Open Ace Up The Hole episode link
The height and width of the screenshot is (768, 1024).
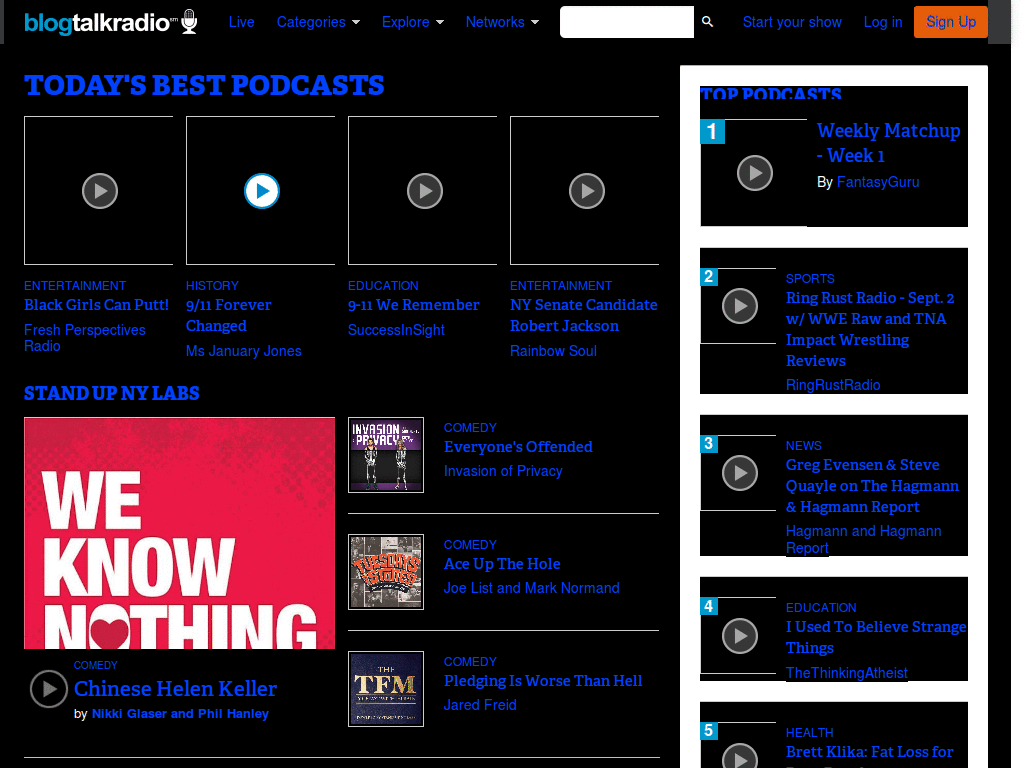[x=502, y=564]
